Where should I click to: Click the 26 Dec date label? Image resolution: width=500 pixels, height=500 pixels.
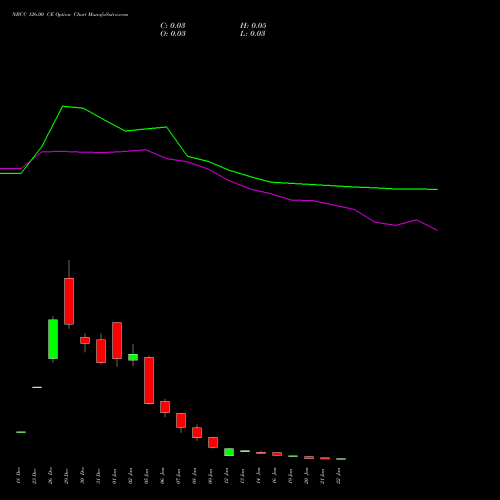pos(50,476)
